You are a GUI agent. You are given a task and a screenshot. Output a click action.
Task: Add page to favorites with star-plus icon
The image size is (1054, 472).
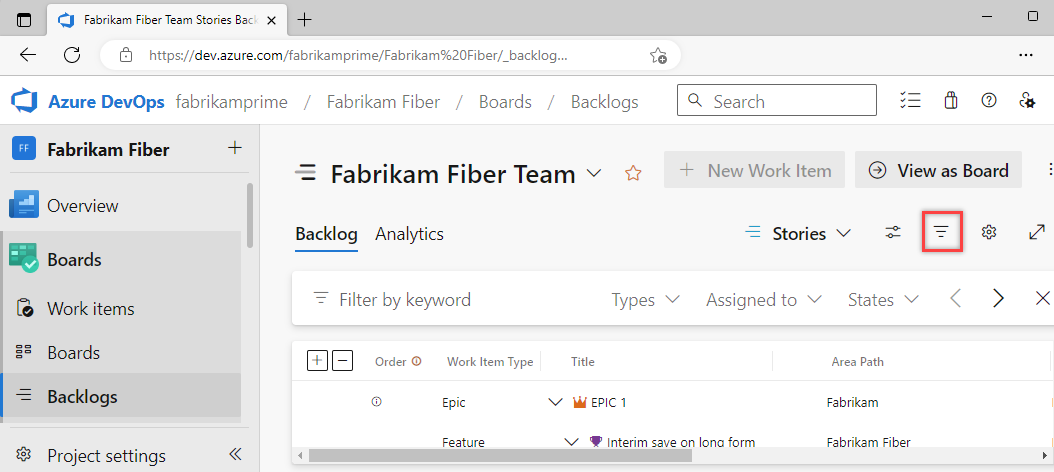tap(658, 55)
